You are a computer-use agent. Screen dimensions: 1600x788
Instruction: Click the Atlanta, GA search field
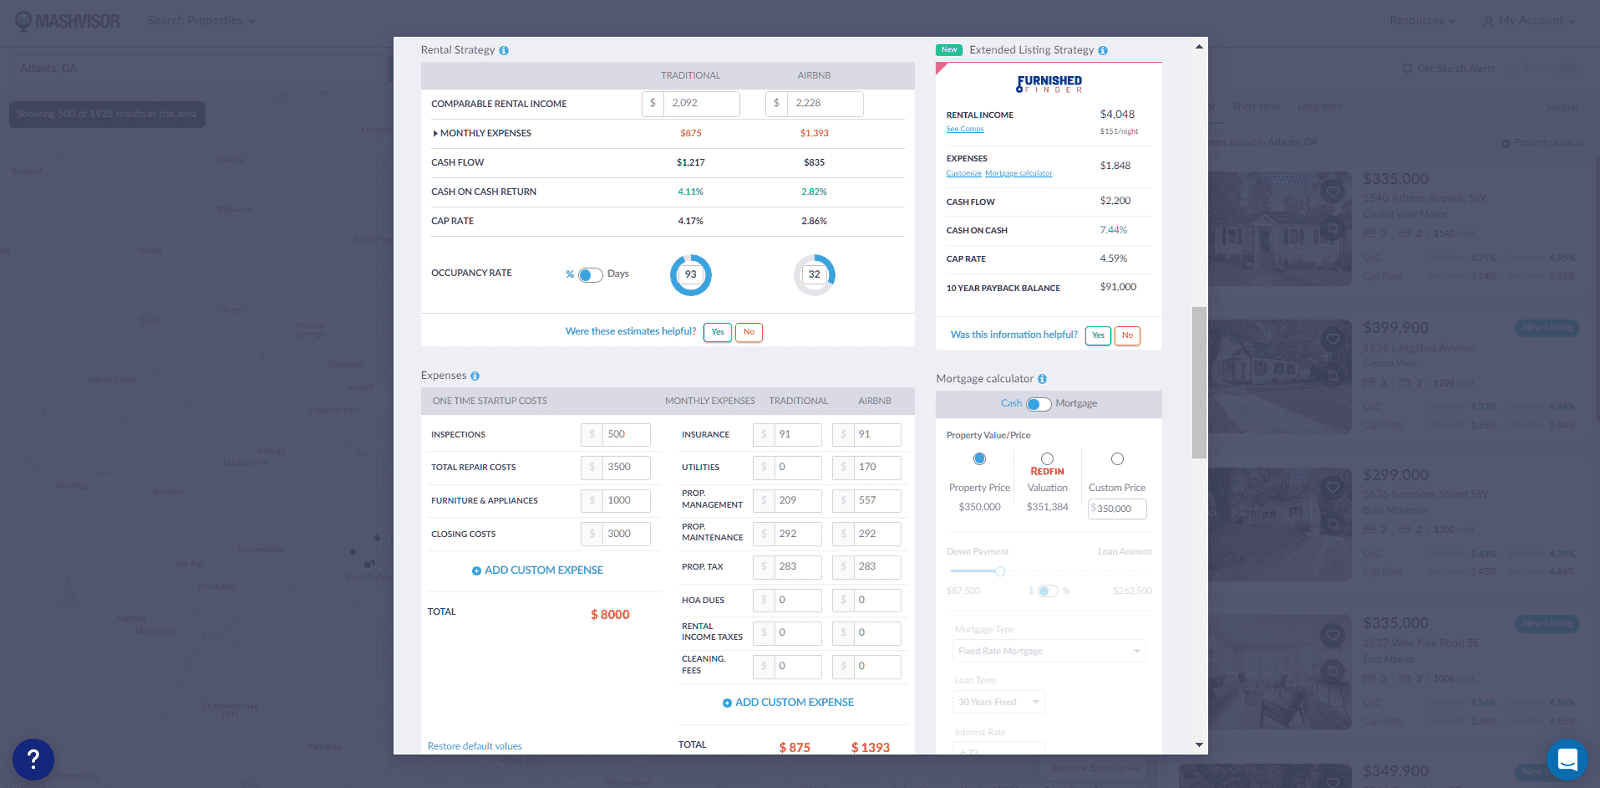pyautogui.click(x=200, y=68)
